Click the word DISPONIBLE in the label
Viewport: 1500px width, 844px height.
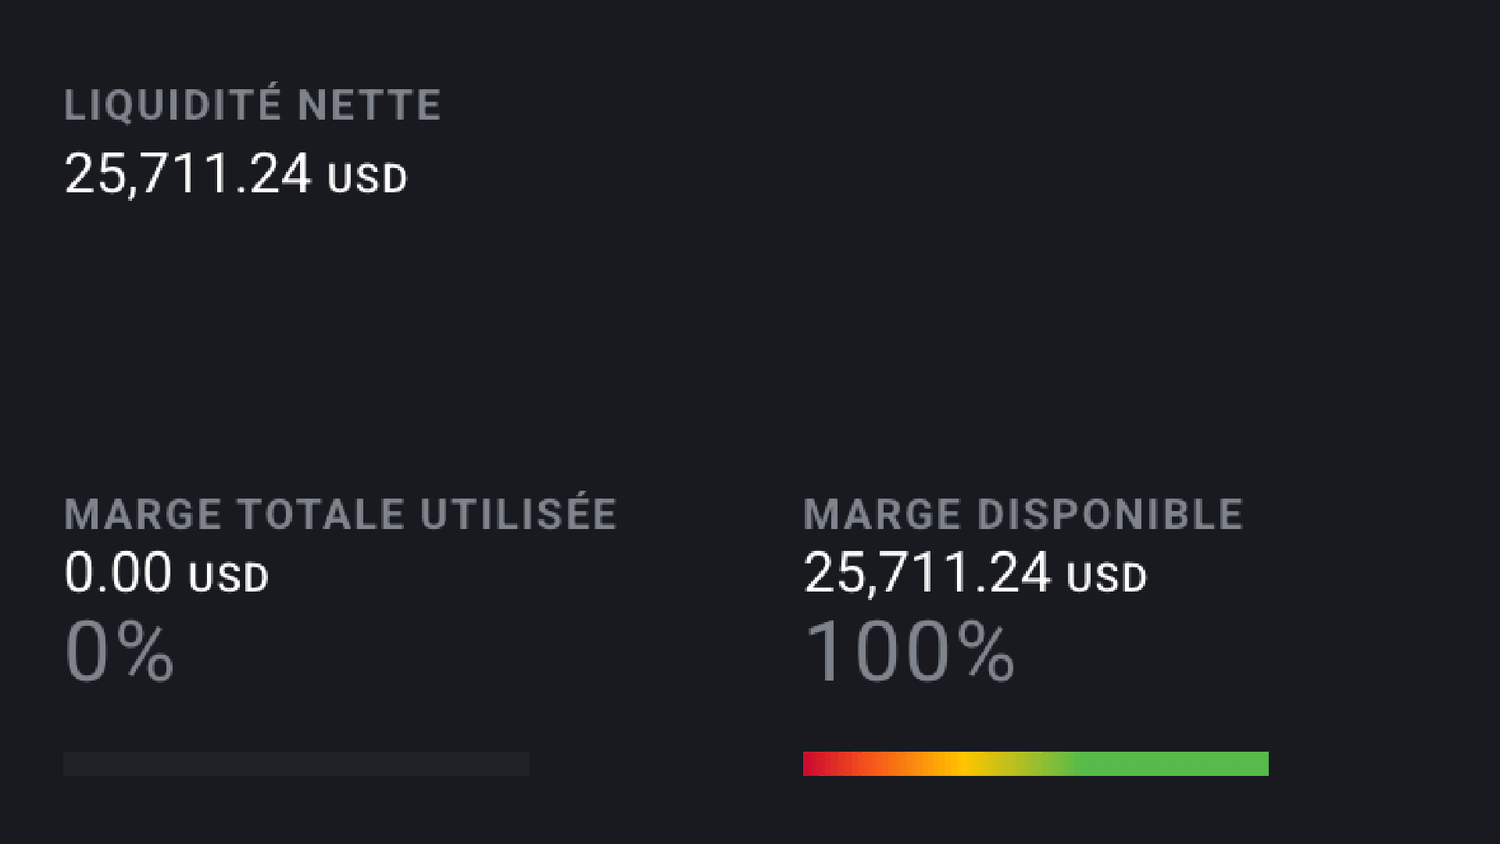tap(1110, 514)
